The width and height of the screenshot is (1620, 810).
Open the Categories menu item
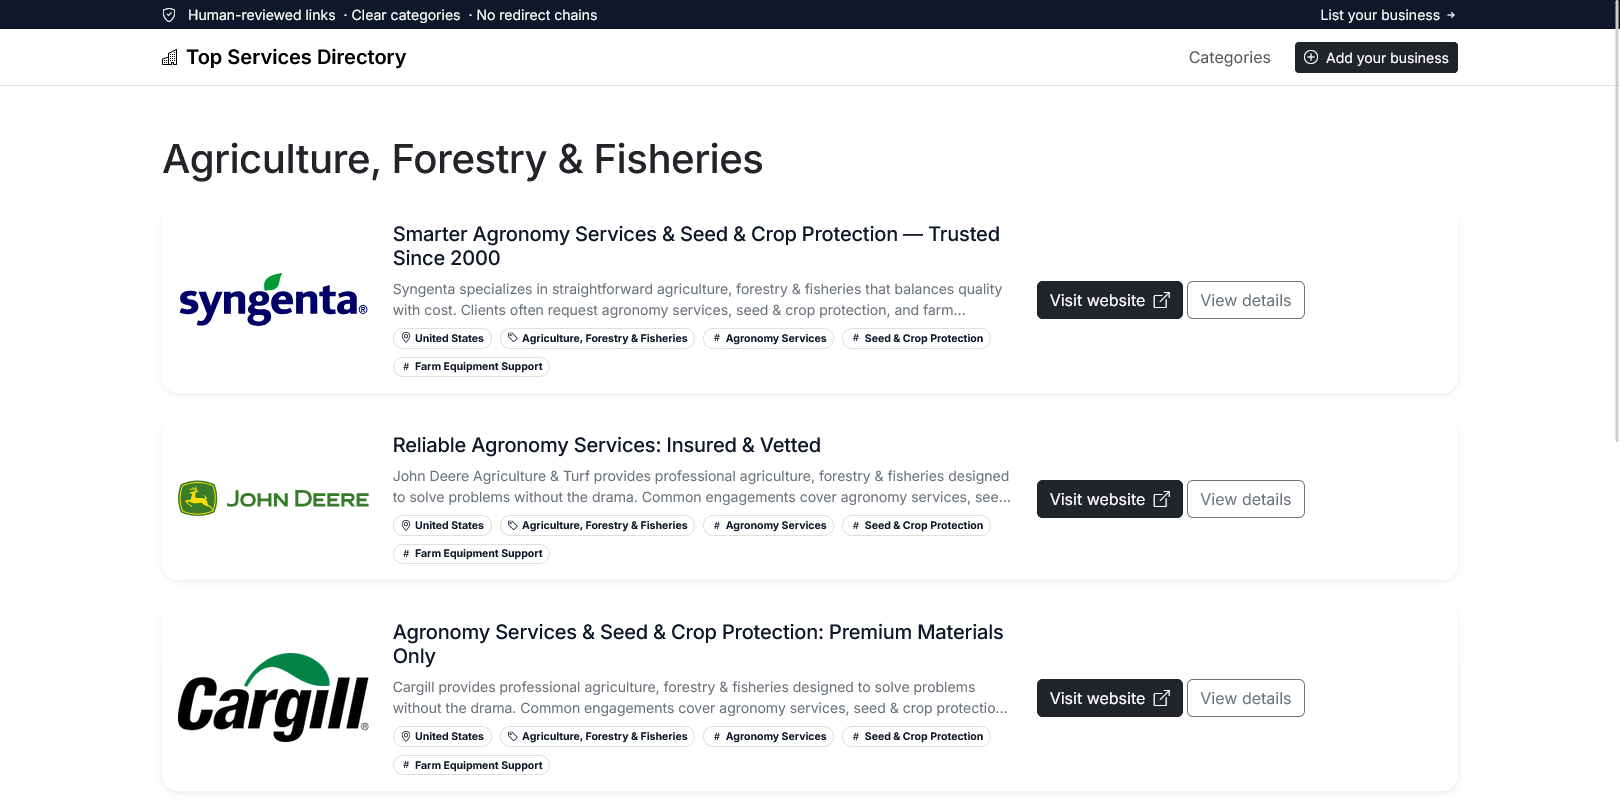tap(1229, 58)
